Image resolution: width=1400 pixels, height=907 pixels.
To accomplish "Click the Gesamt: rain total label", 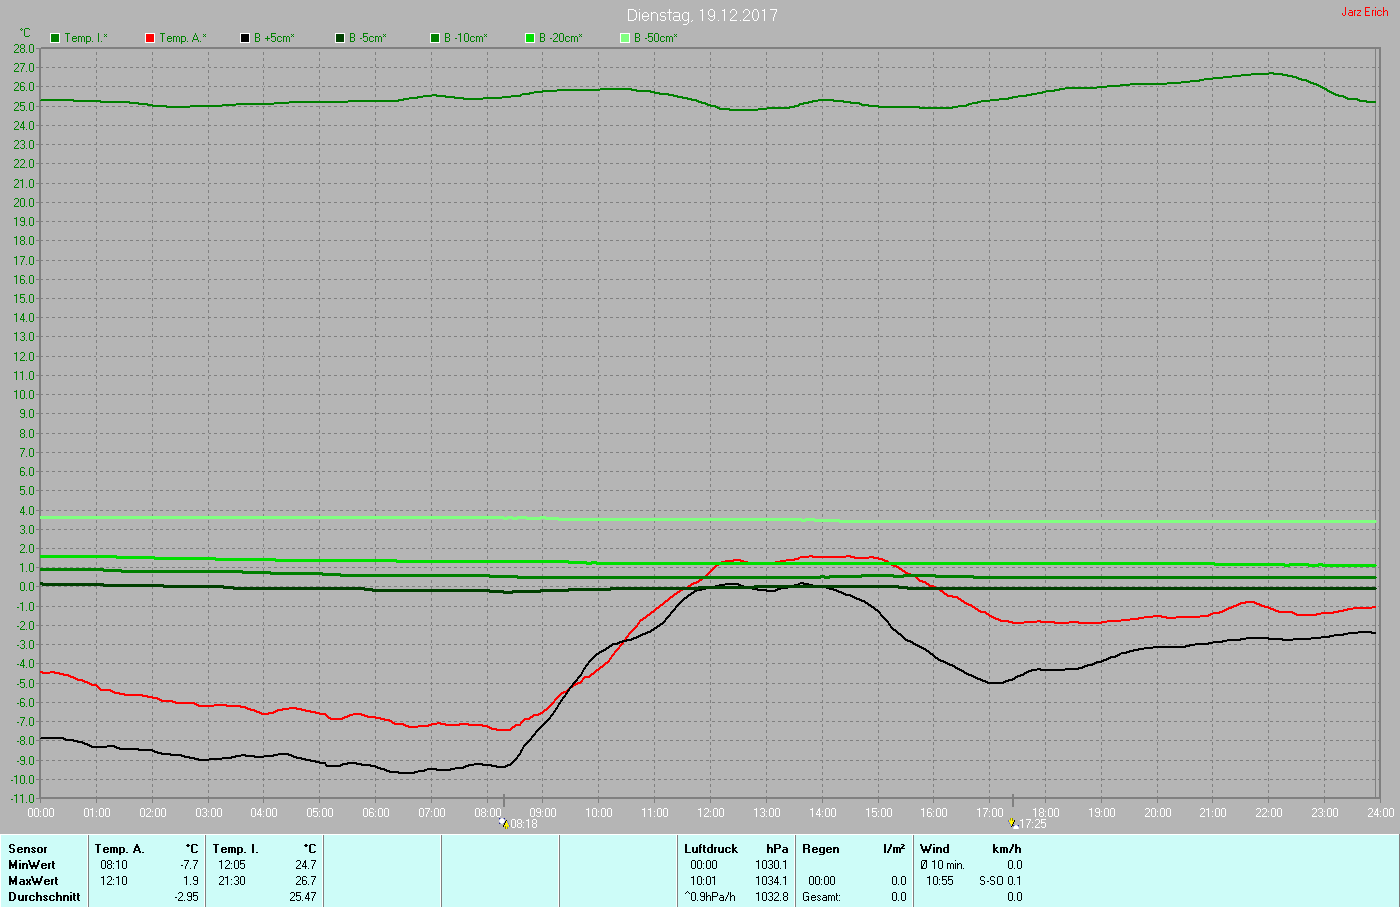I will point(822,897).
